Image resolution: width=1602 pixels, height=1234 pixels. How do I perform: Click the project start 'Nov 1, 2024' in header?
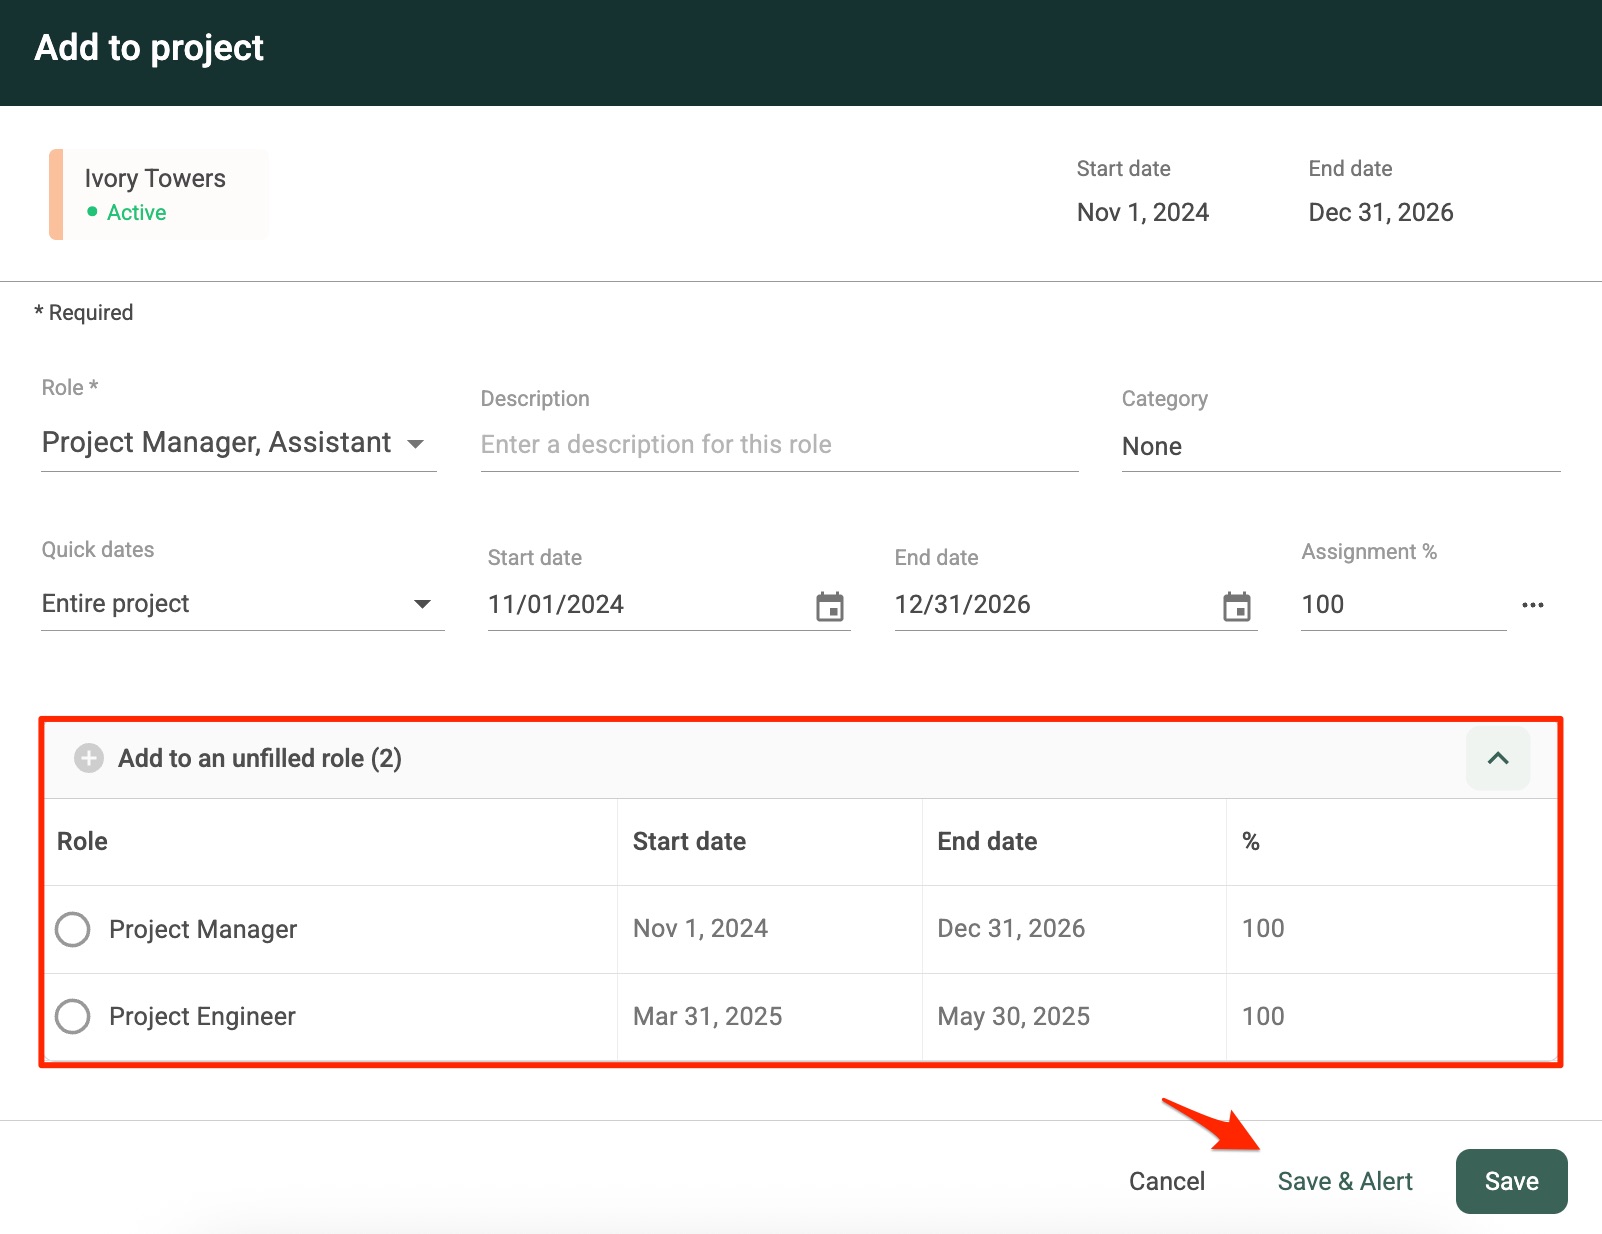point(1143,212)
